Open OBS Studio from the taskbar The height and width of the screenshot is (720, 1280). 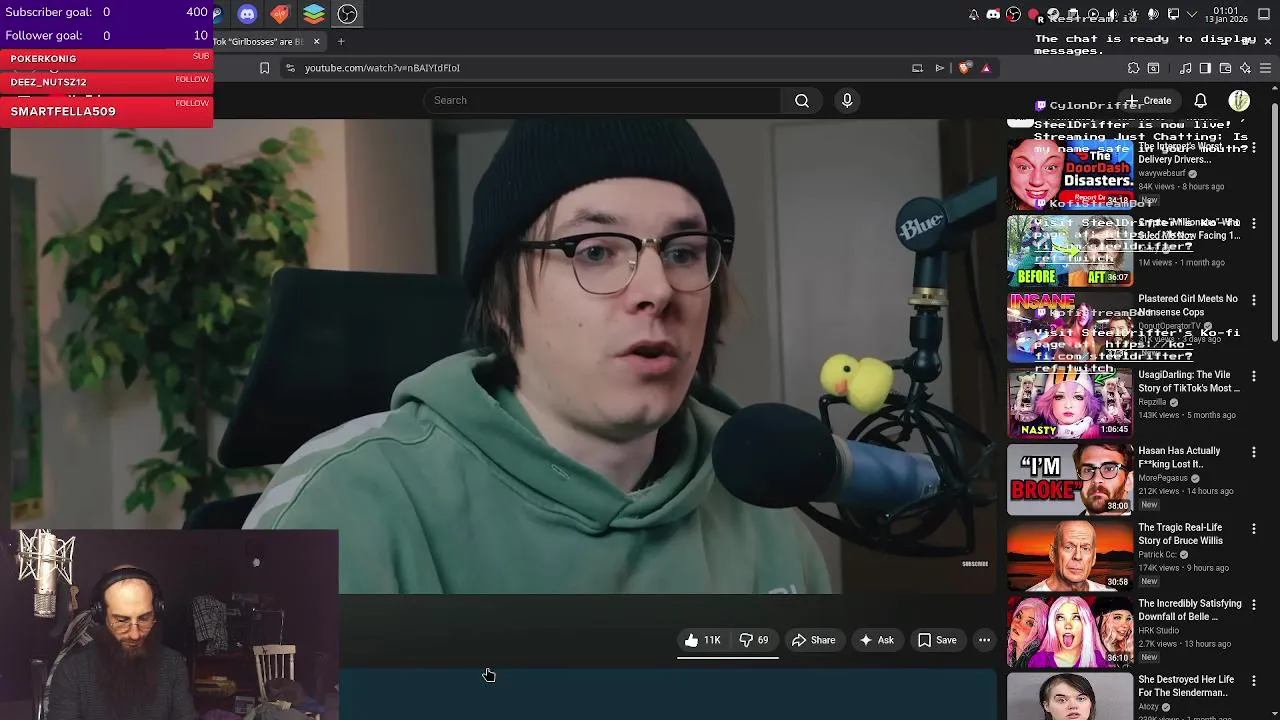click(x=347, y=14)
